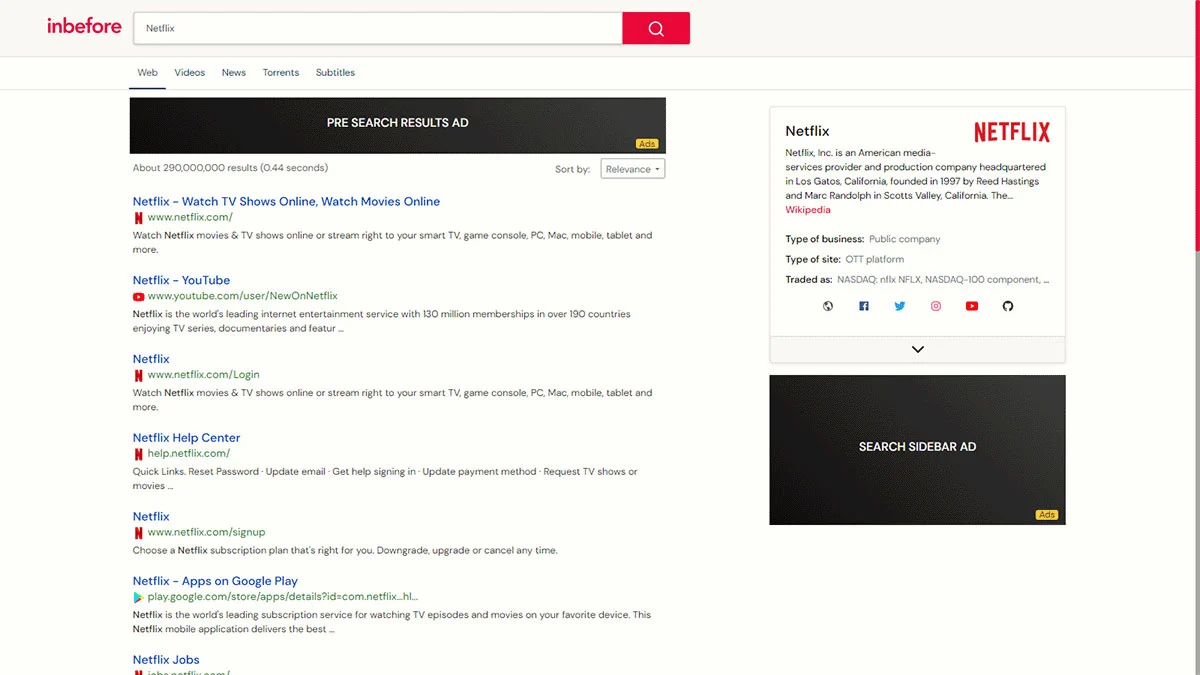Open 'Netflix - Apps on Google Play' result
This screenshot has height=675, width=1200.
(215, 581)
